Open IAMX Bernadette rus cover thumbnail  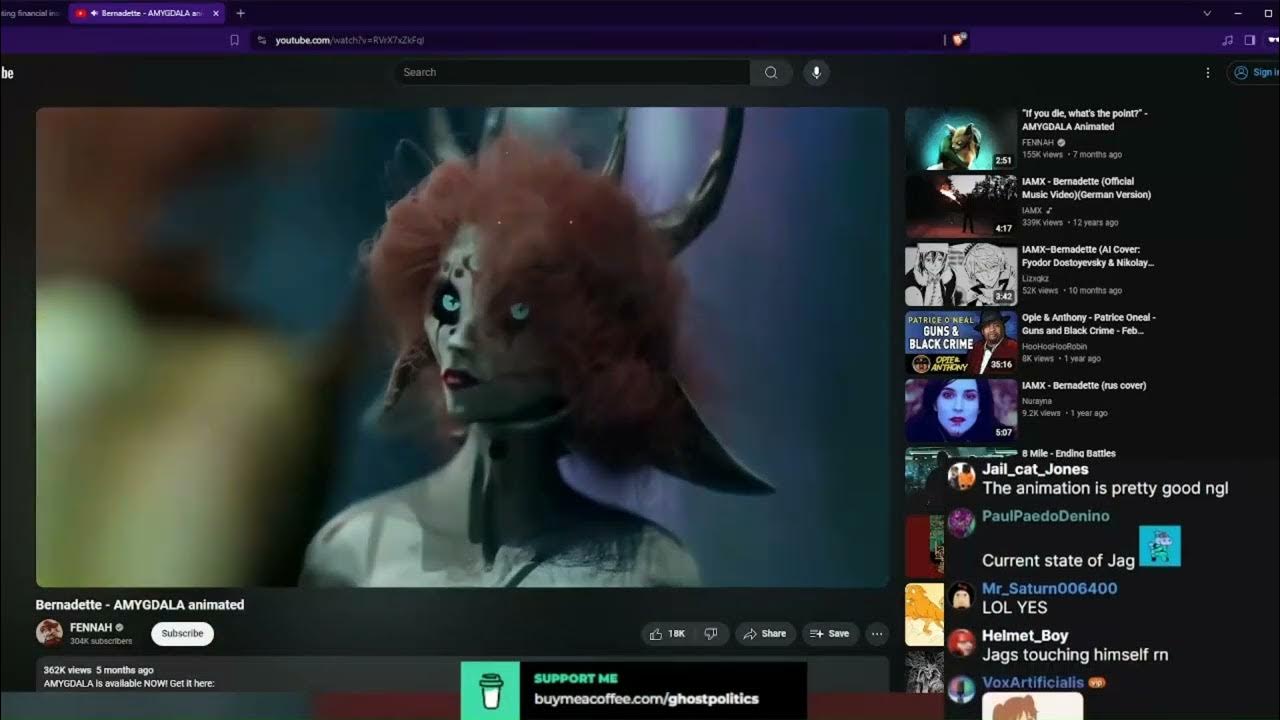tap(961, 411)
